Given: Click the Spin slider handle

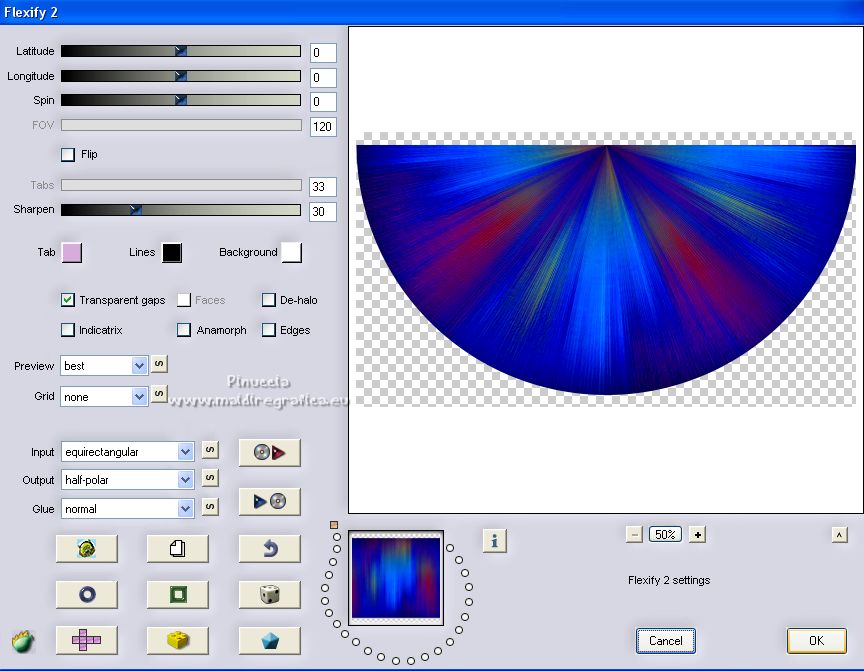Looking at the screenshot, I should point(181,100).
